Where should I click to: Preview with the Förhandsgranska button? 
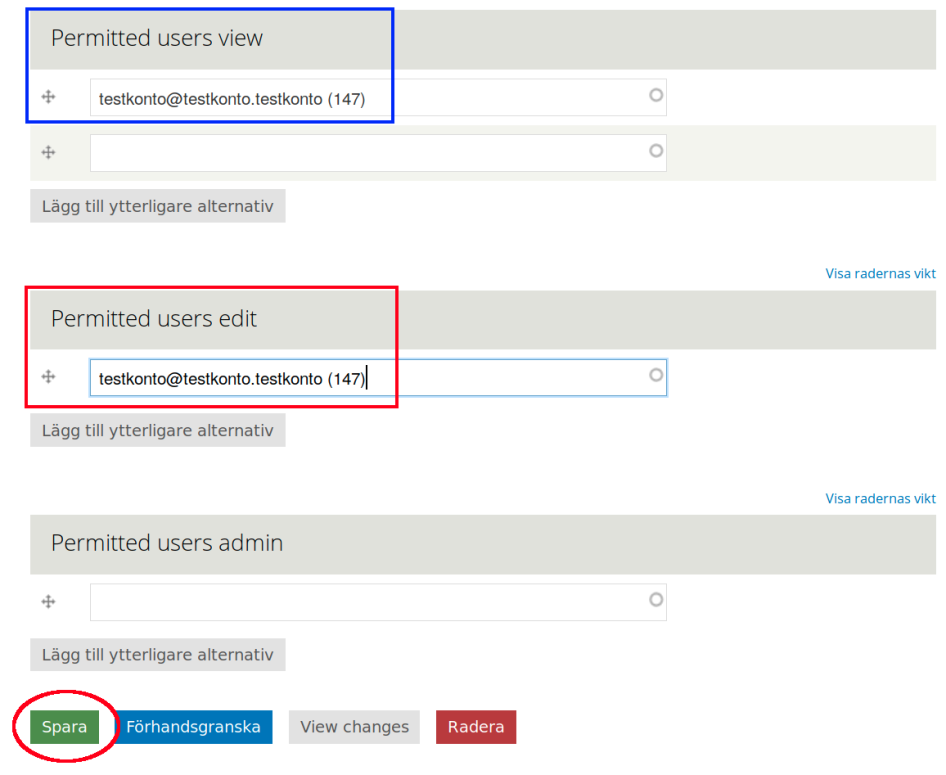[x=193, y=727]
